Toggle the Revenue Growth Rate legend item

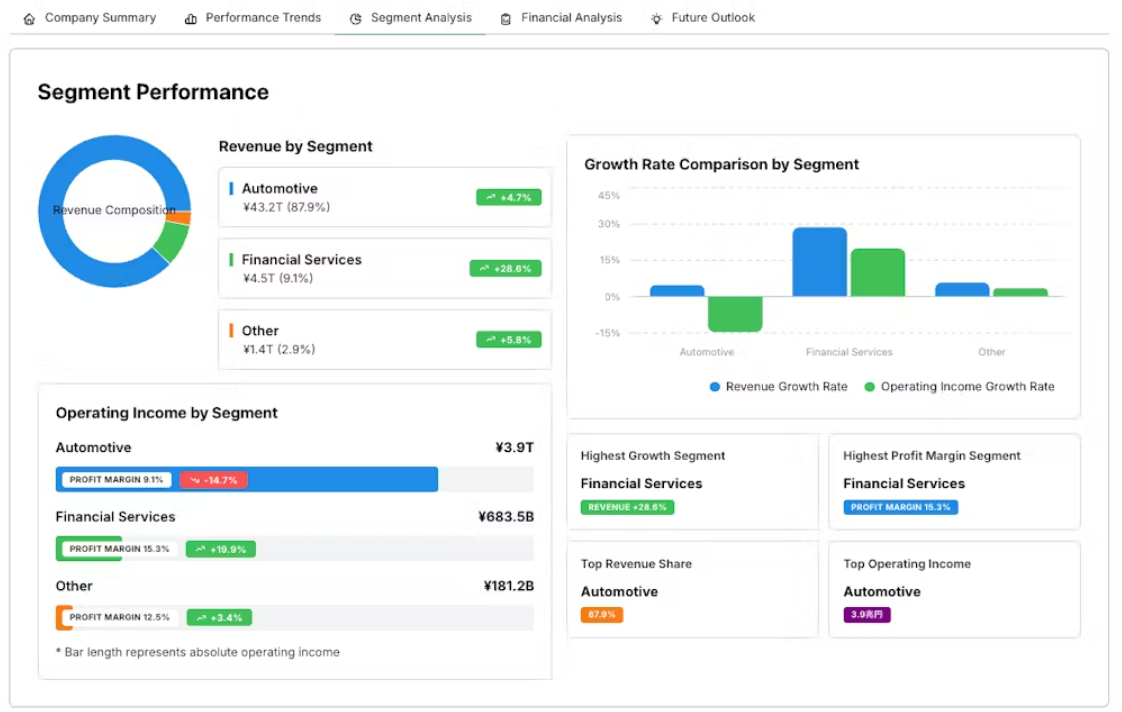(778, 387)
